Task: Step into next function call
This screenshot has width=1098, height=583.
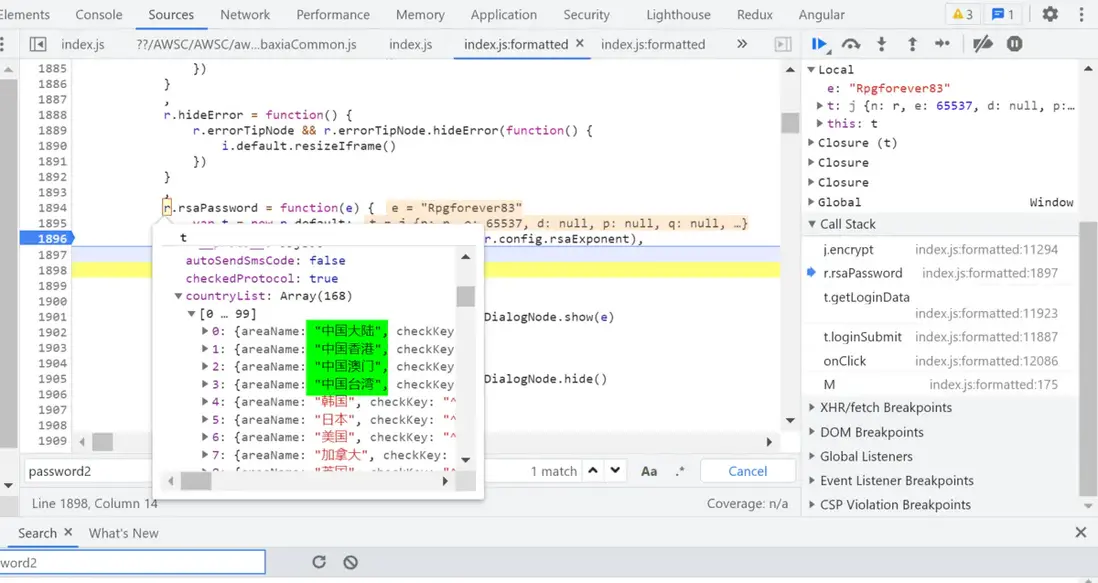Action: click(881, 44)
